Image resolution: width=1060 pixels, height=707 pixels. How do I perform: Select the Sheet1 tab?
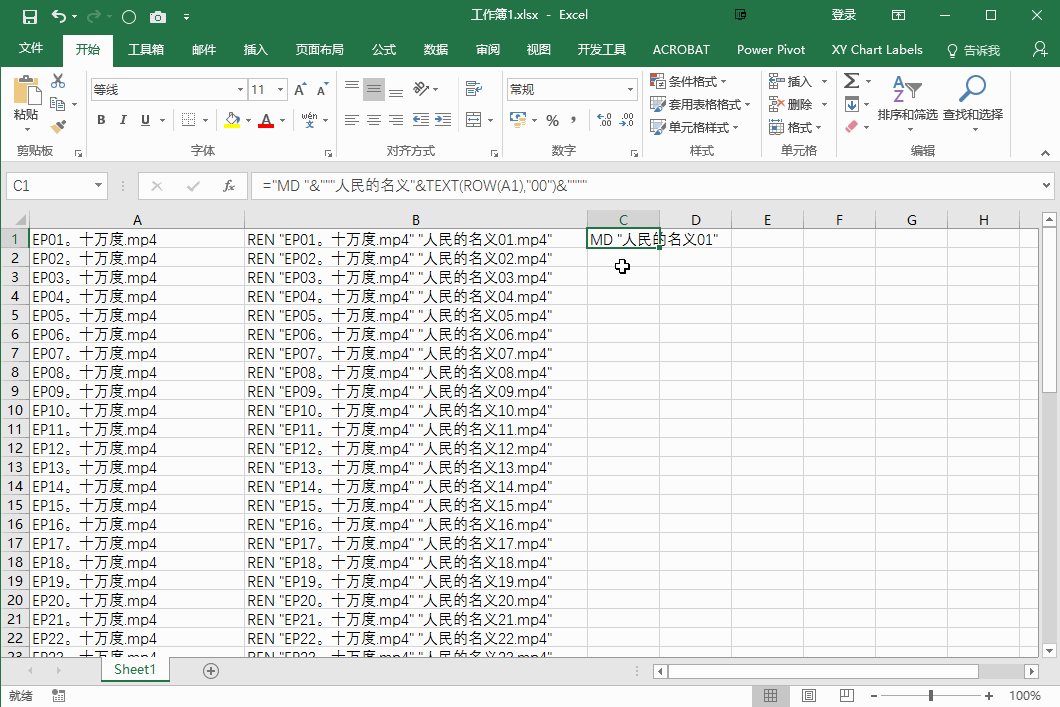click(134, 669)
